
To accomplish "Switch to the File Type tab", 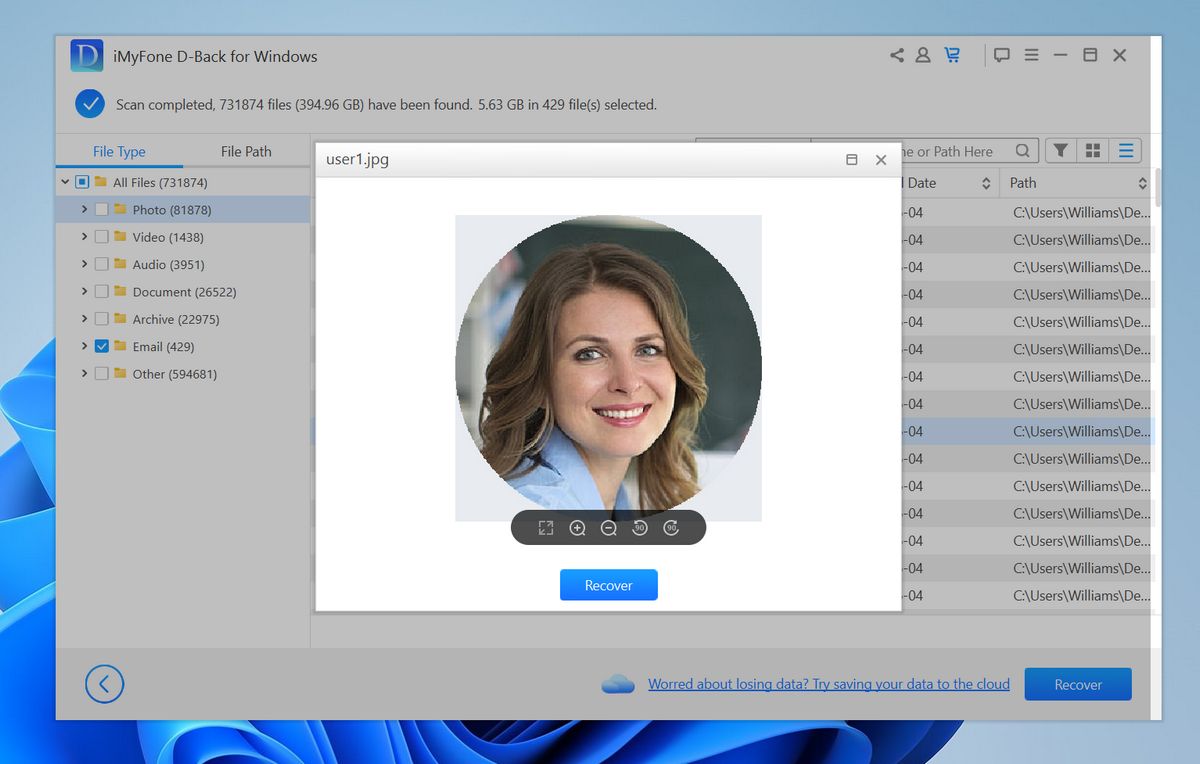I will coord(119,152).
